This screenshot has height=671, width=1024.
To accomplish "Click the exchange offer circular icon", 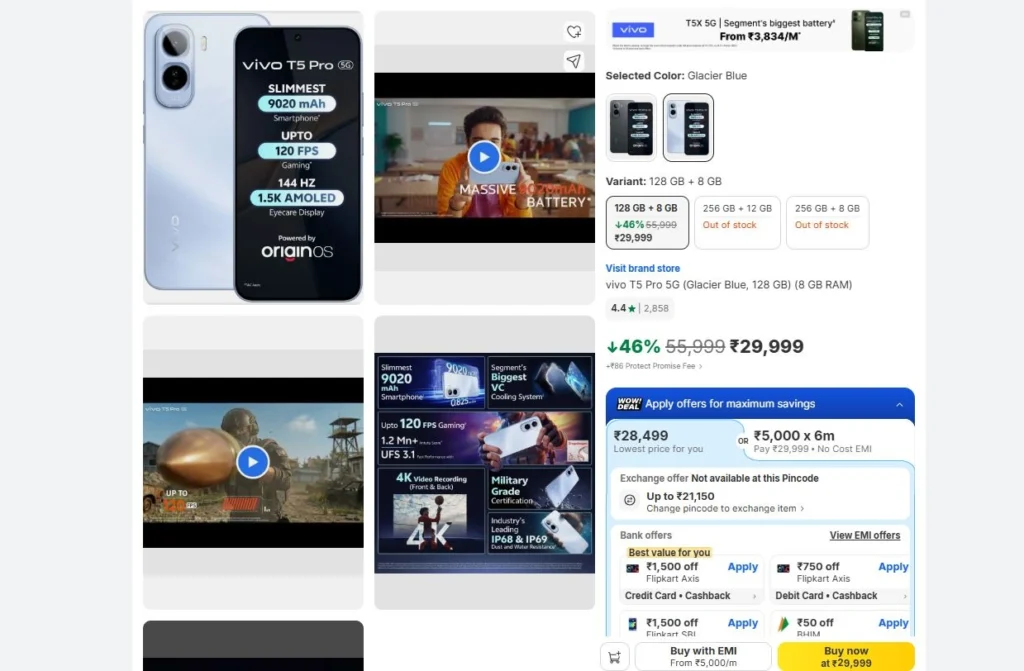I will coord(630,500).
